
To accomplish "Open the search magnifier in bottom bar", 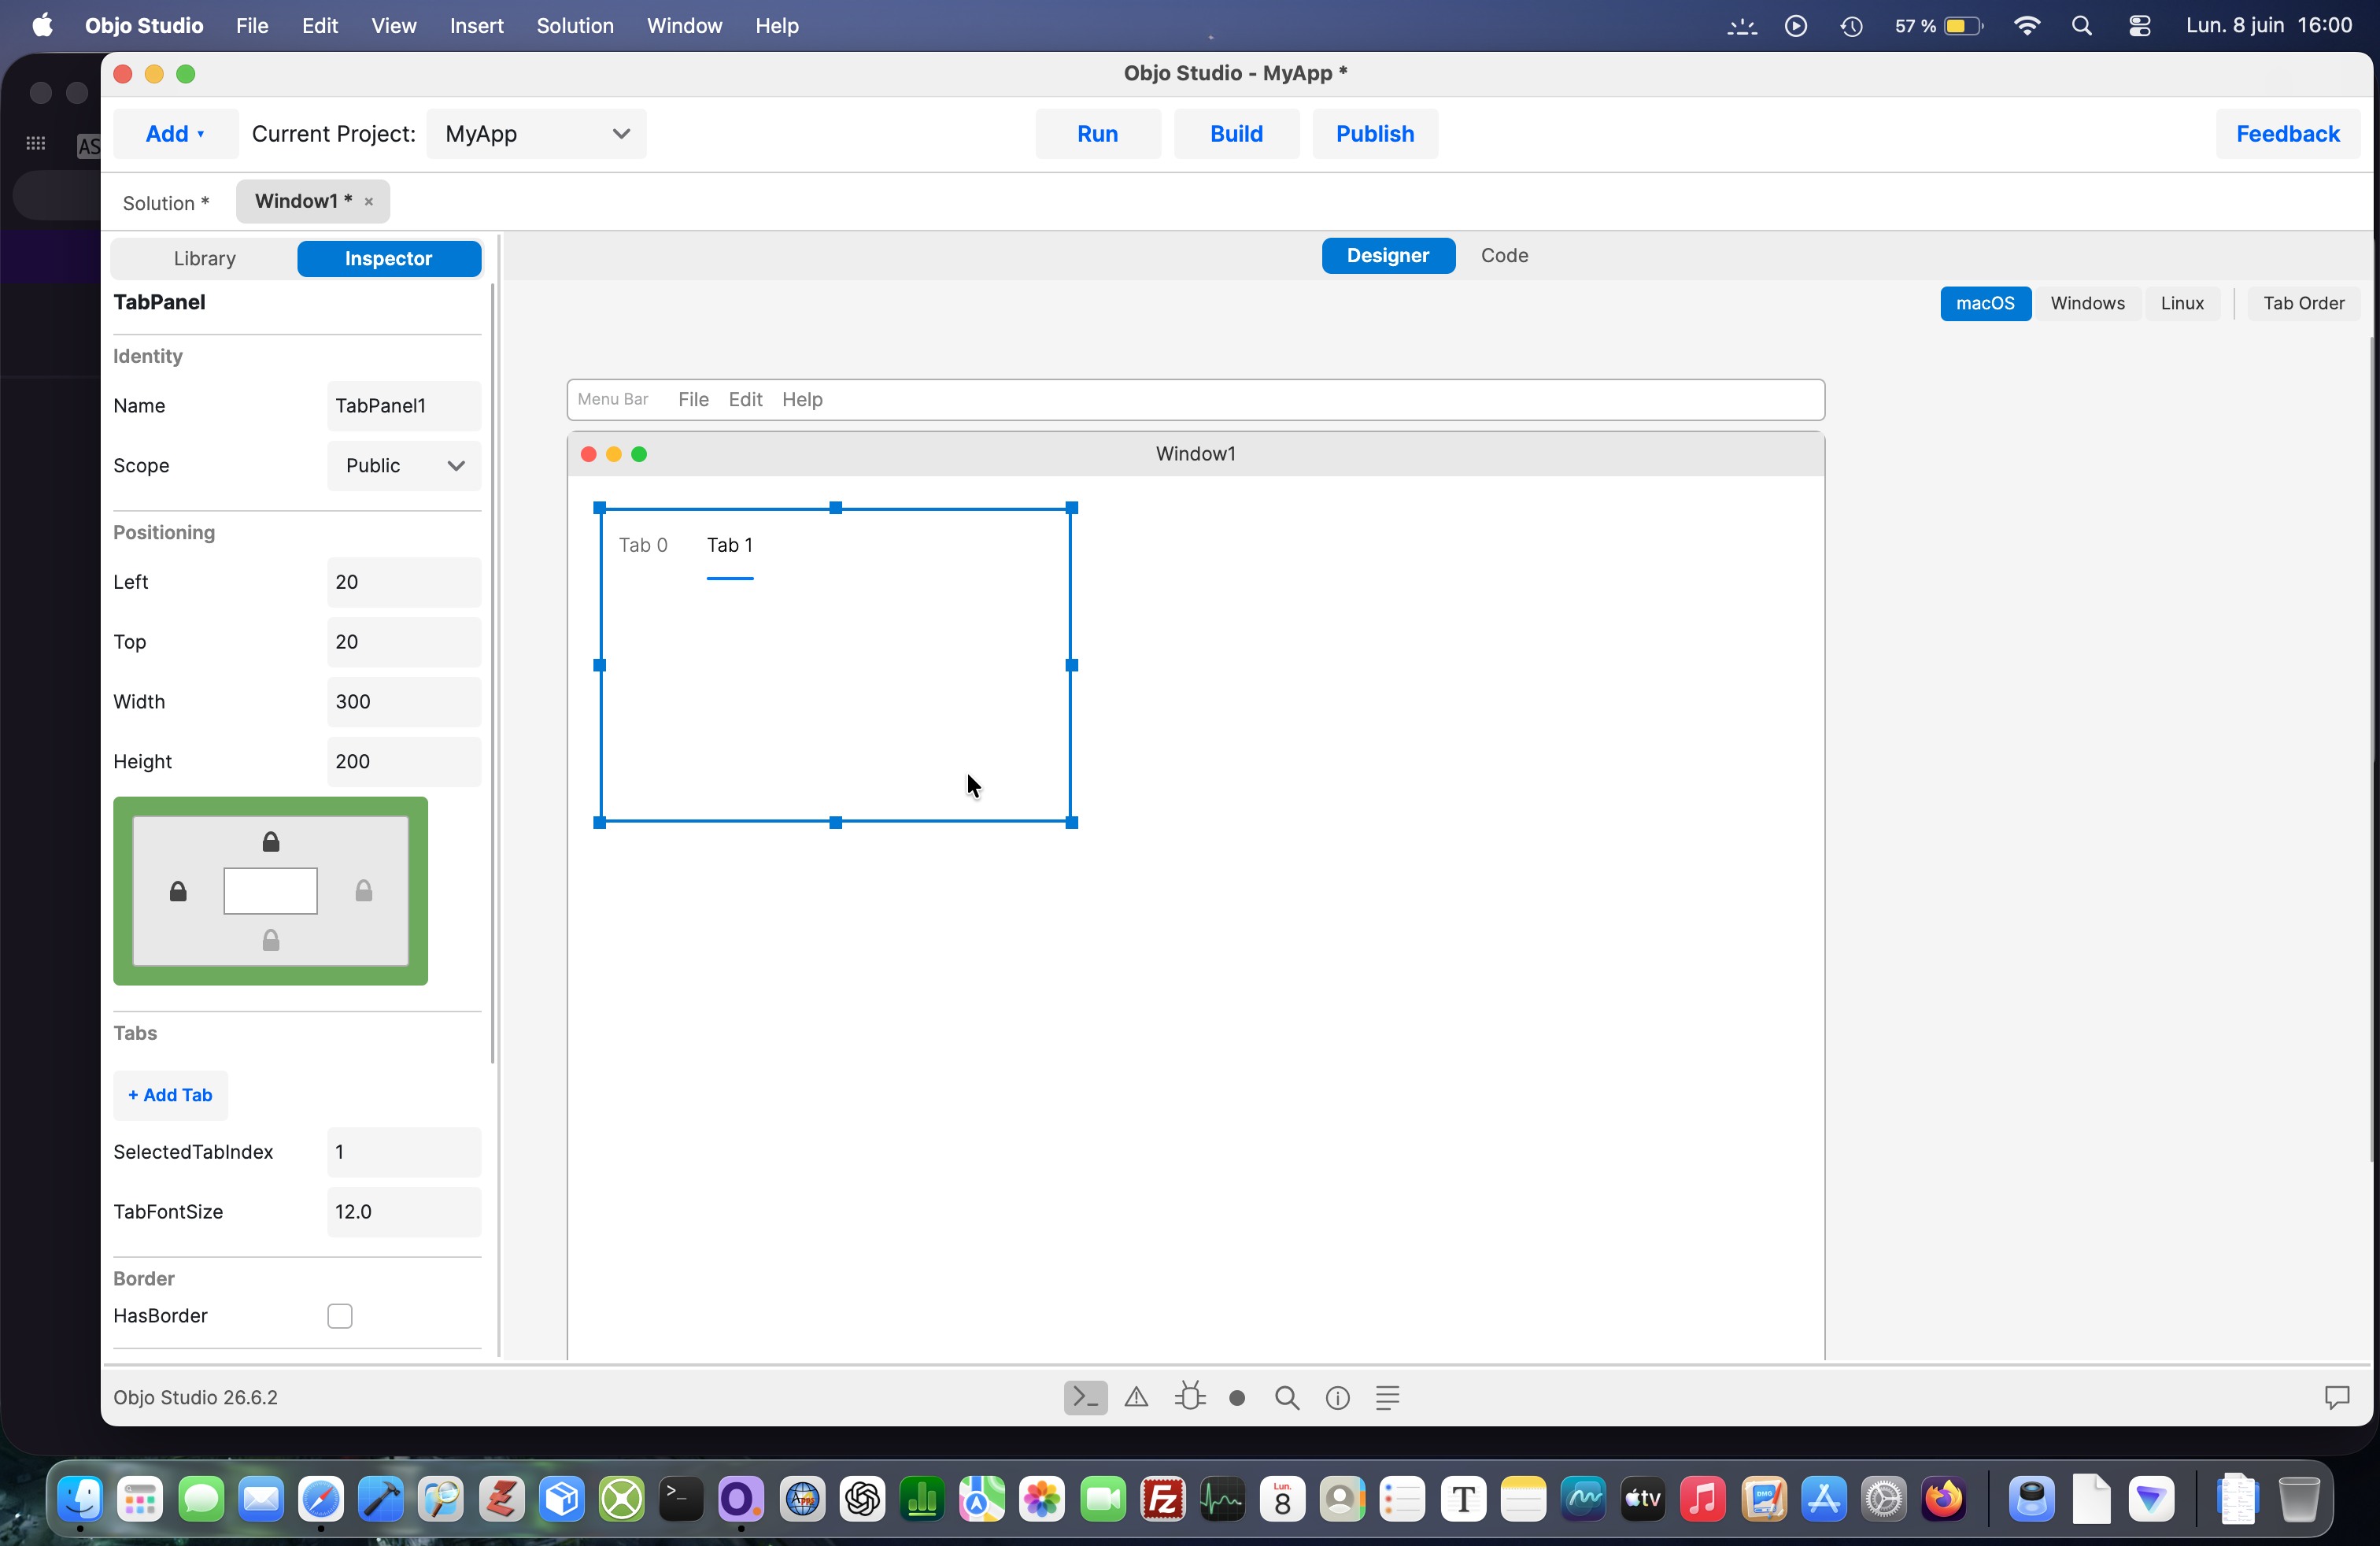I will tap(1287, 1397).
